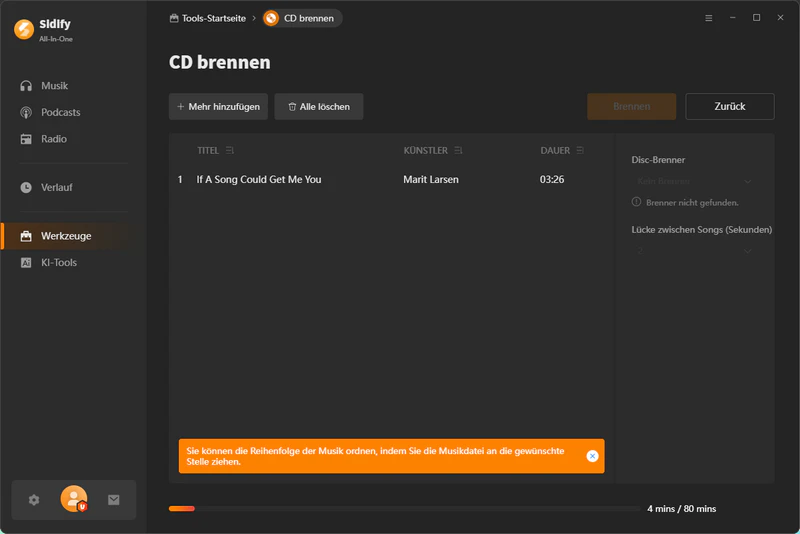Maximize the Sidify window
800x534 pixels.
click(757, 18)
